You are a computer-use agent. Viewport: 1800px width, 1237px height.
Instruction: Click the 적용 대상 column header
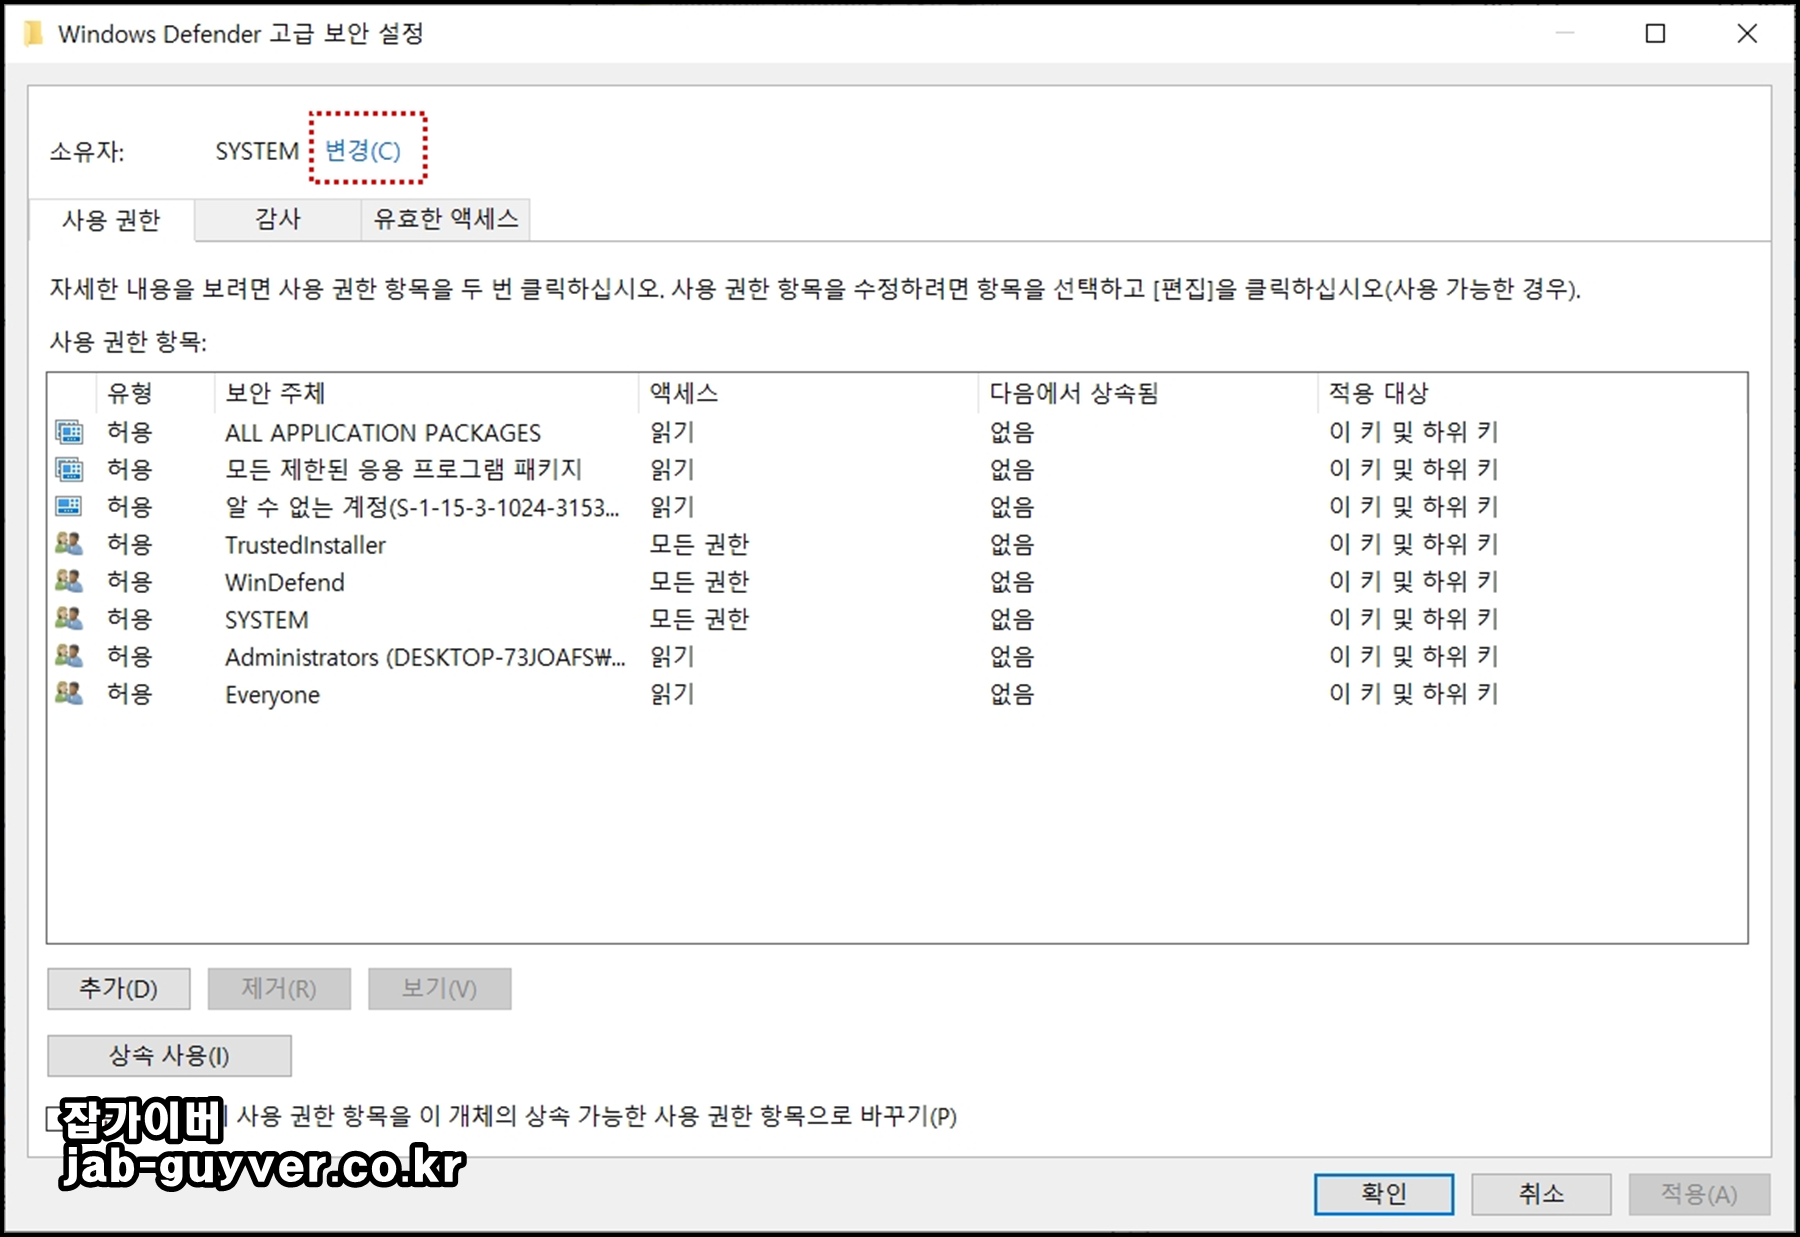pyautogui.click(x=1532, y=393)
